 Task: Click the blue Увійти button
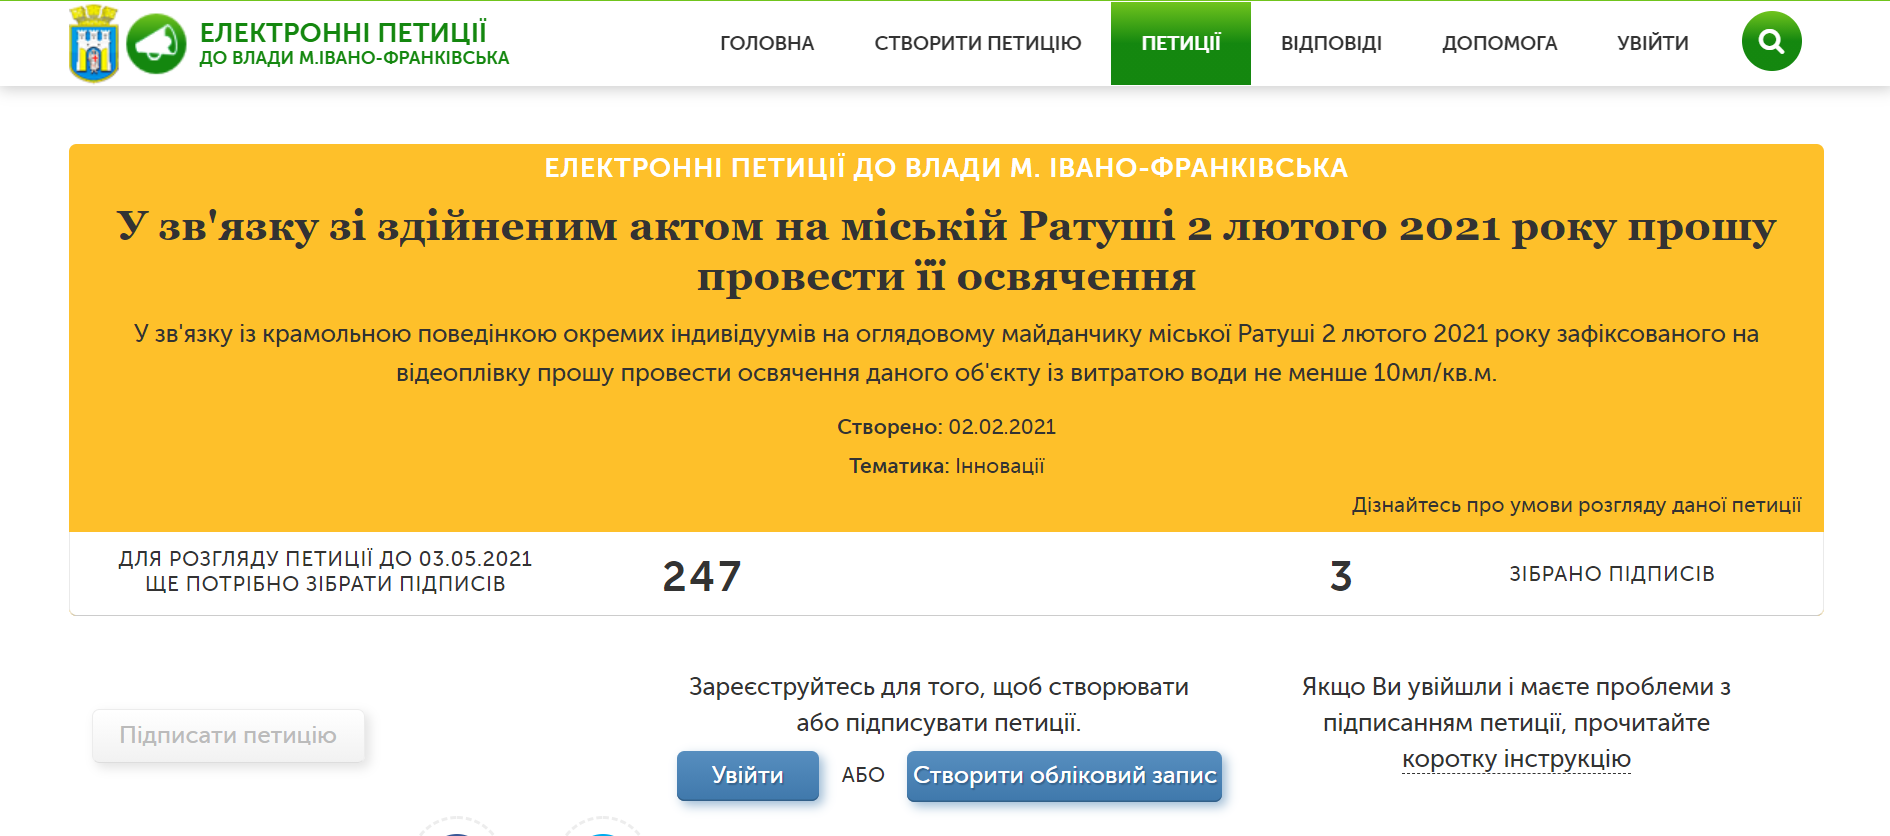point(747,776)
